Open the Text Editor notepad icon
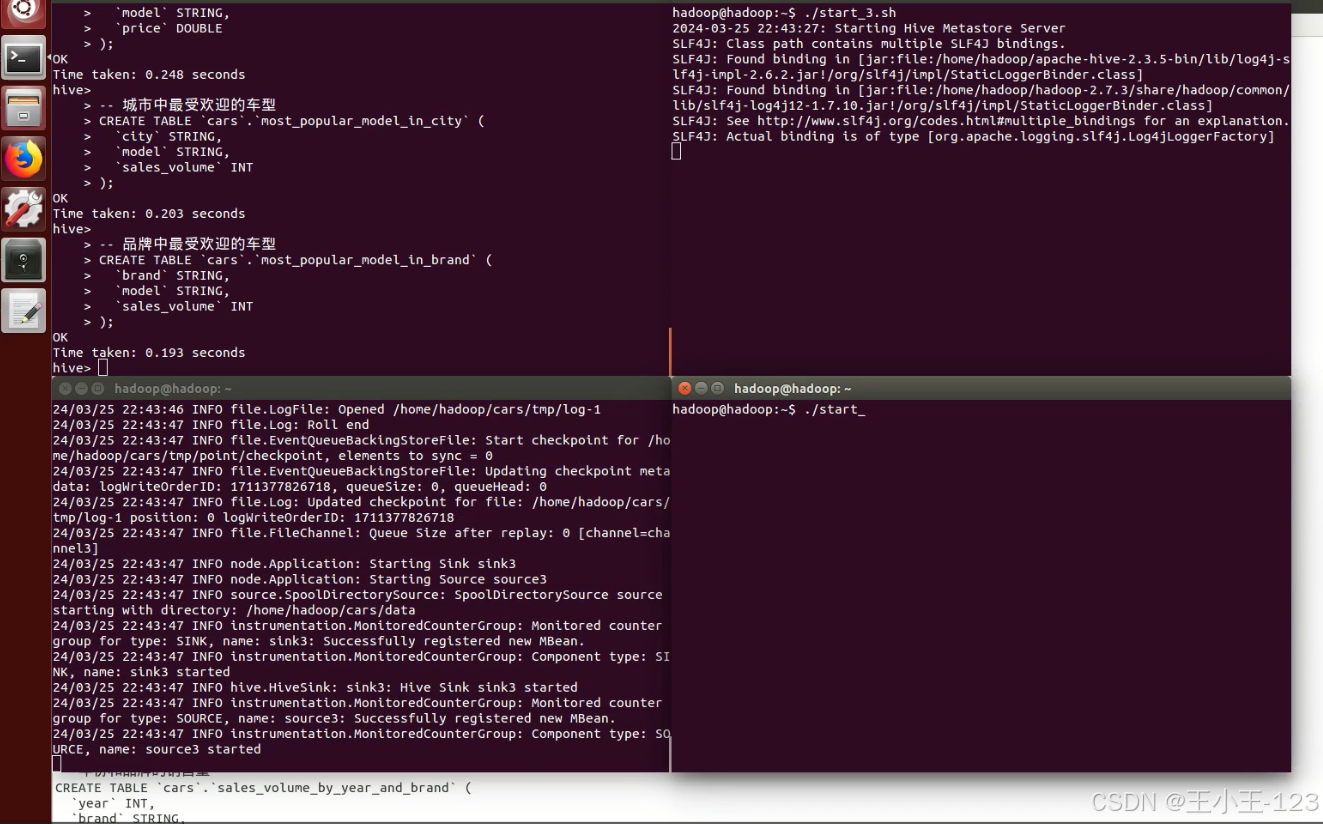Image resolution: width=1323 pixels, height=824 pixels. pyautogui.click(x=23, y=311)
